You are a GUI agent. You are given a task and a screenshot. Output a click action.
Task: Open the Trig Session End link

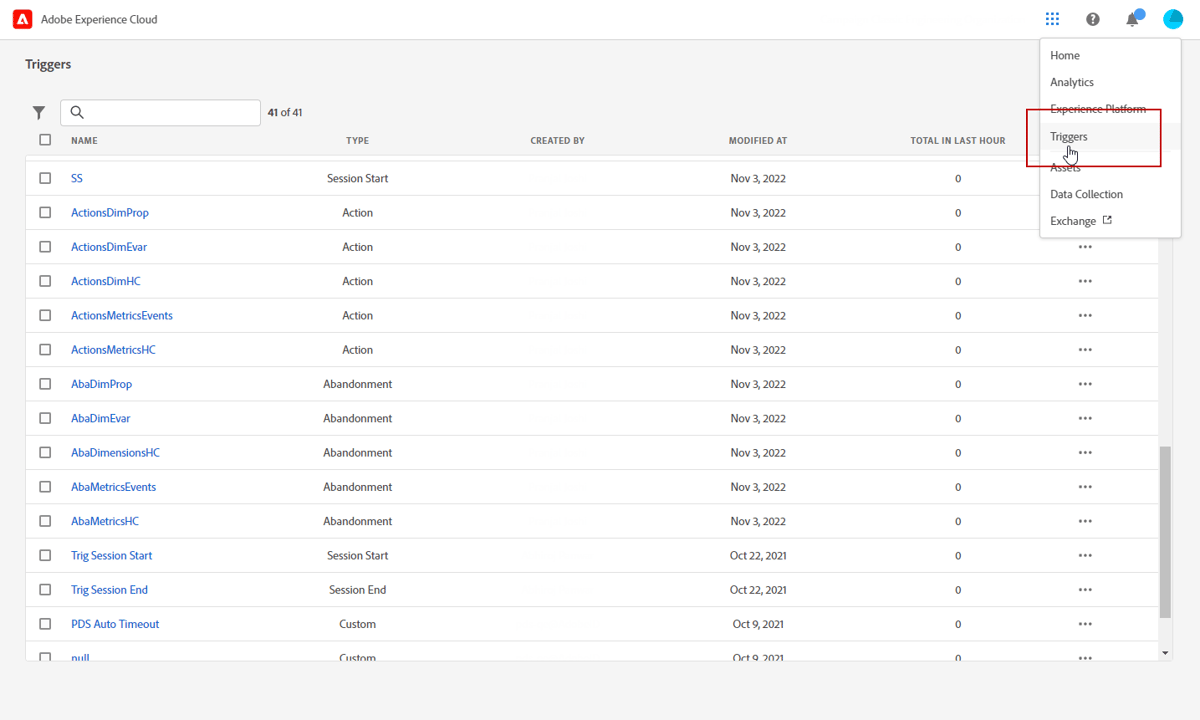point(109,590)
